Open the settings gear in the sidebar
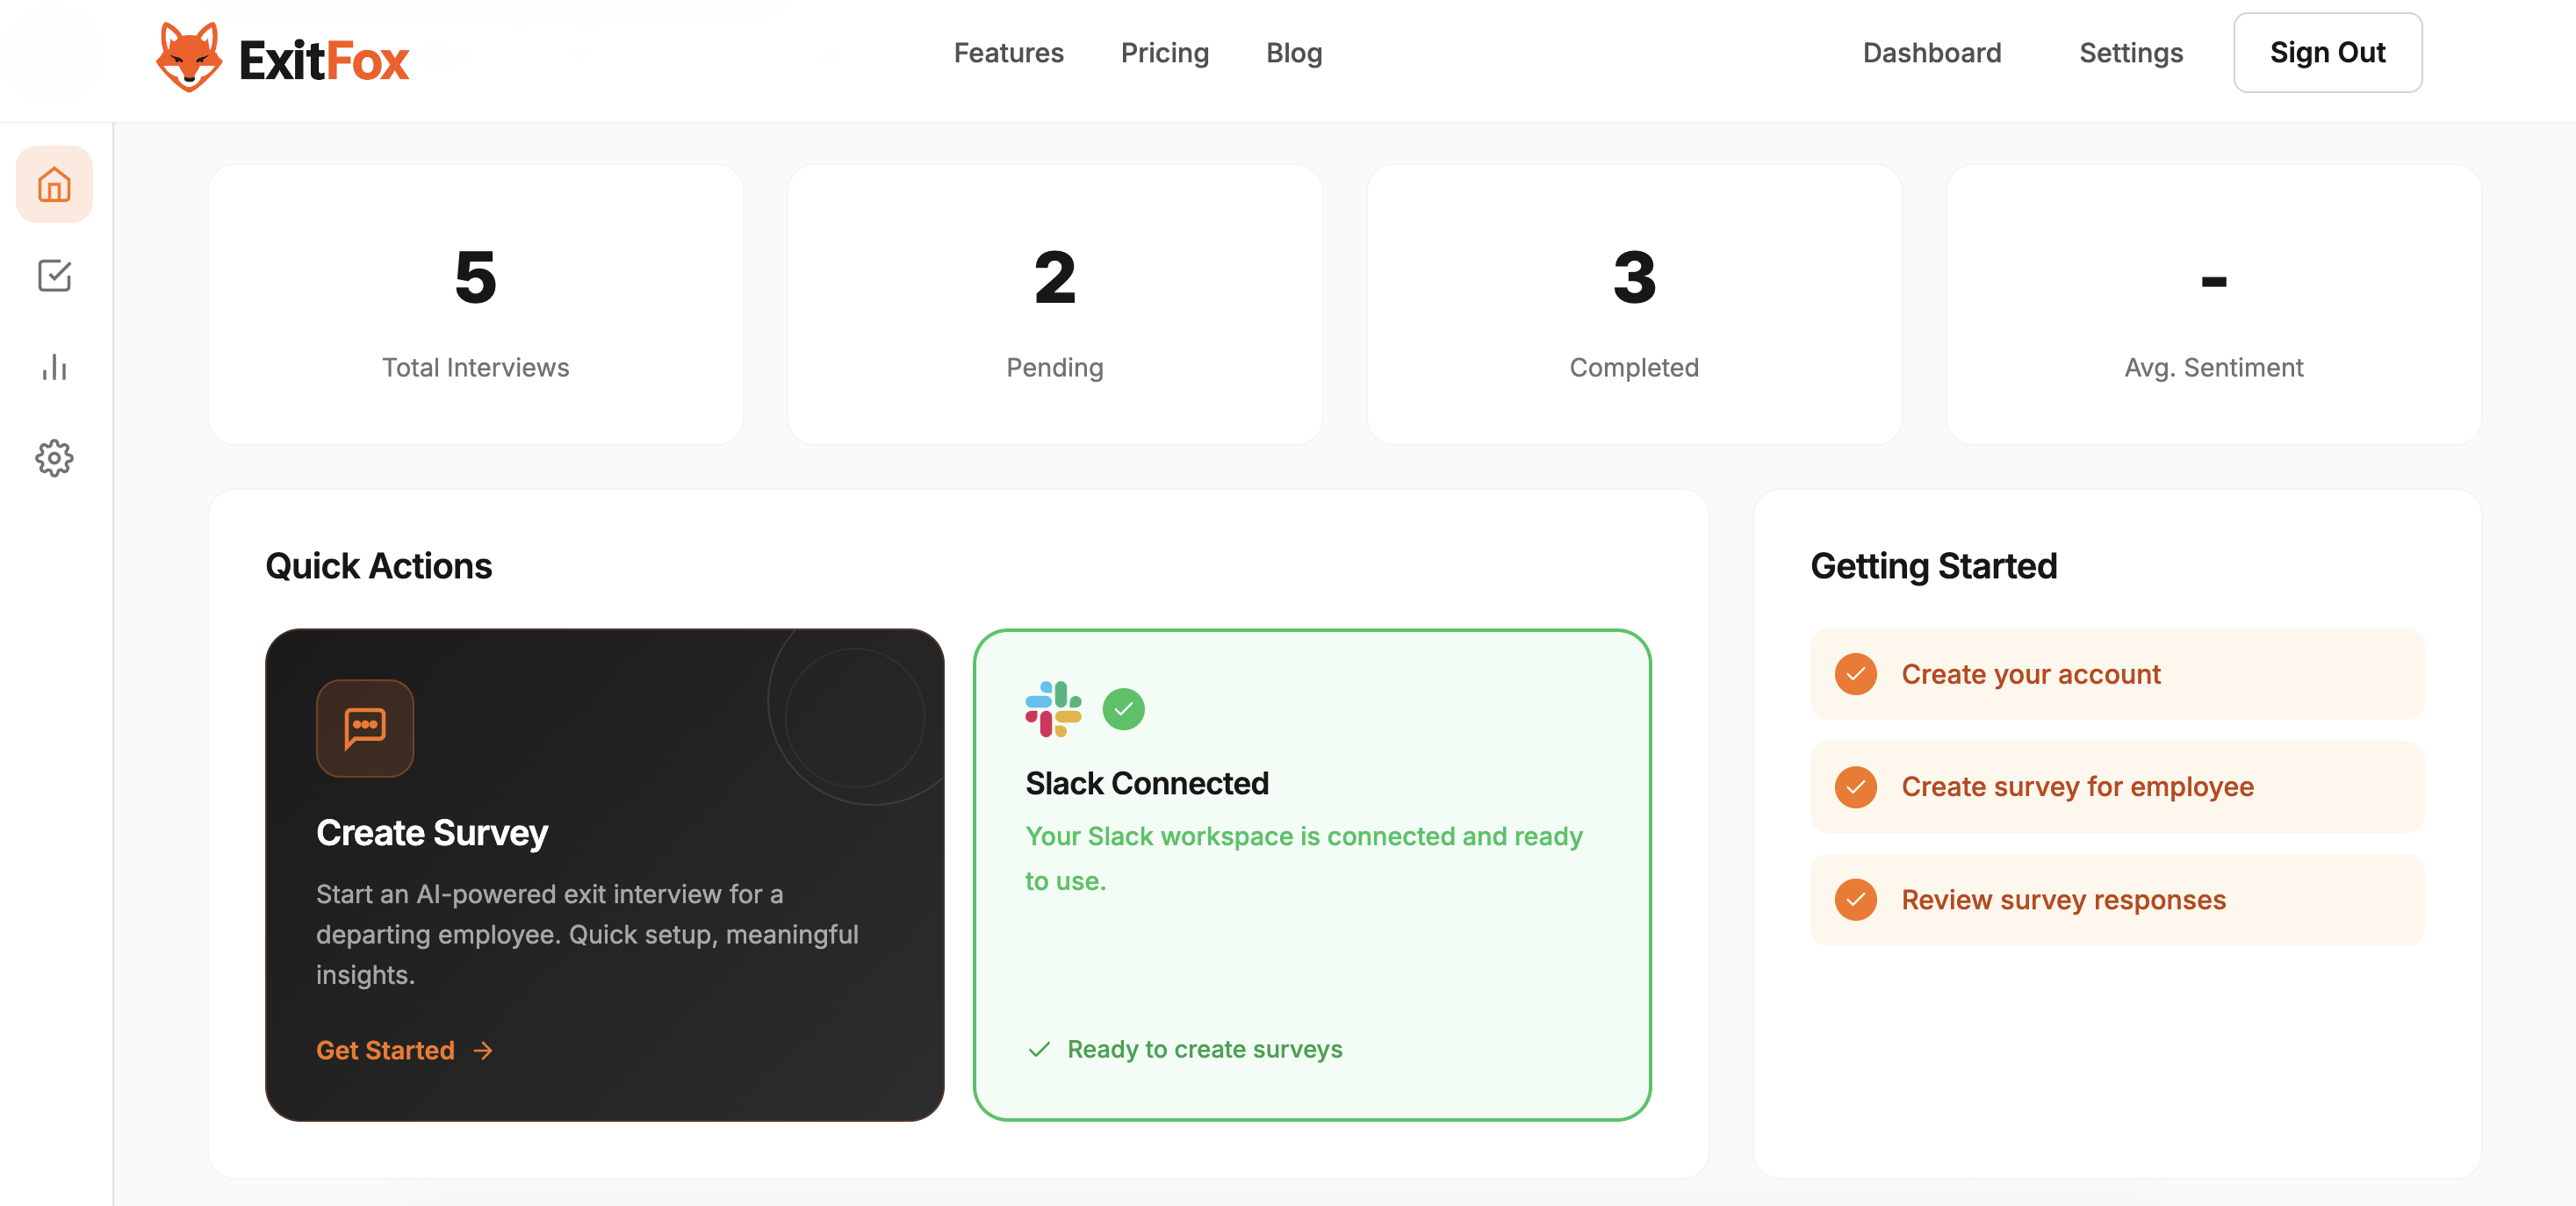 coord(54,458)
